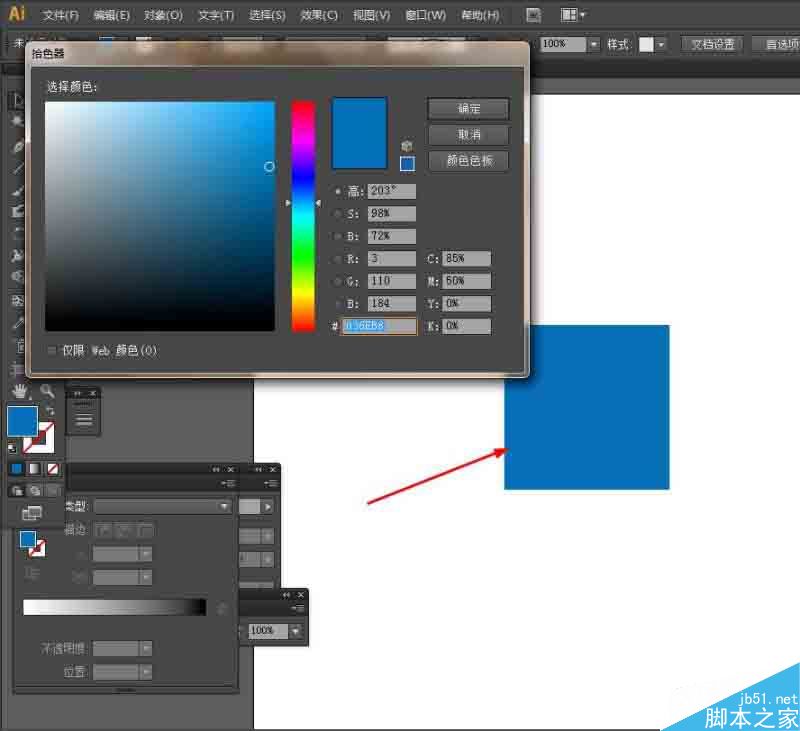Enable 仅限 Web 颜色 checkbox

(x=52, y=350)
